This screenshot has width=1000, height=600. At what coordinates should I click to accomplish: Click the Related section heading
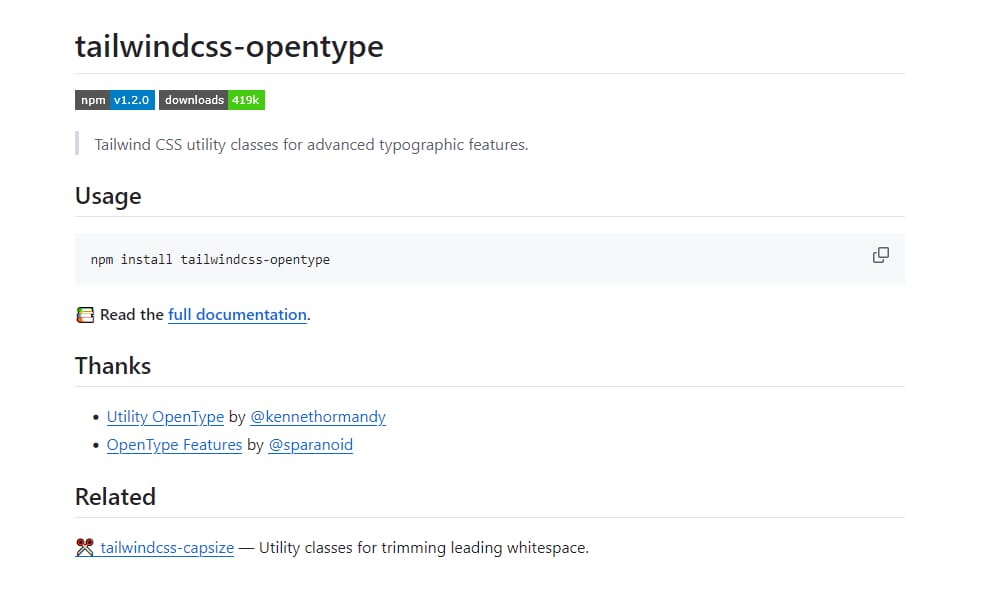pyautogui.click(x=115, y=496)
